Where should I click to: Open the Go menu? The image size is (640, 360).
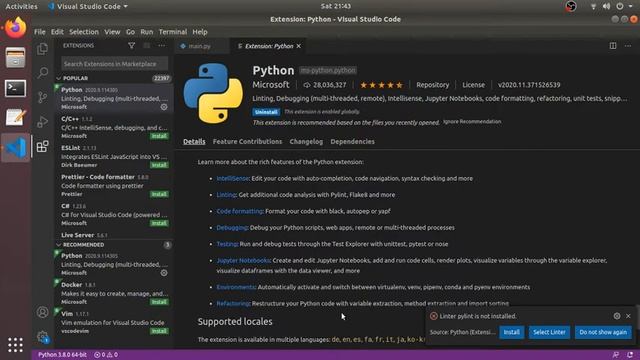coord(130,32)
